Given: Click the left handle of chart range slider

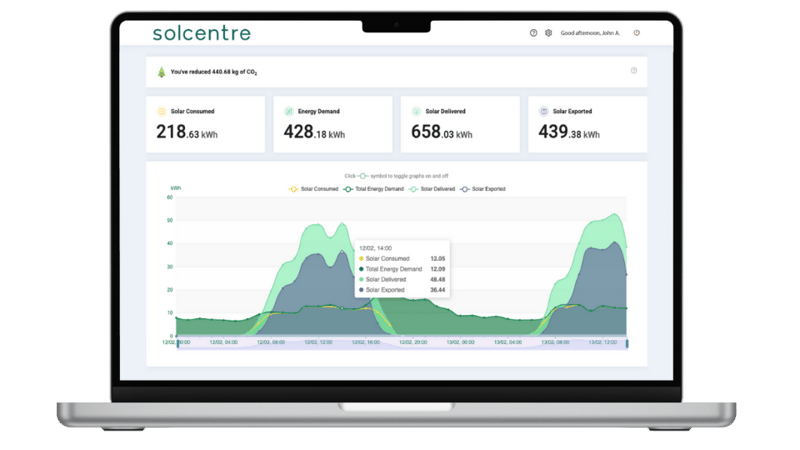Looking at the screenshot, I should tap(178, 344).
